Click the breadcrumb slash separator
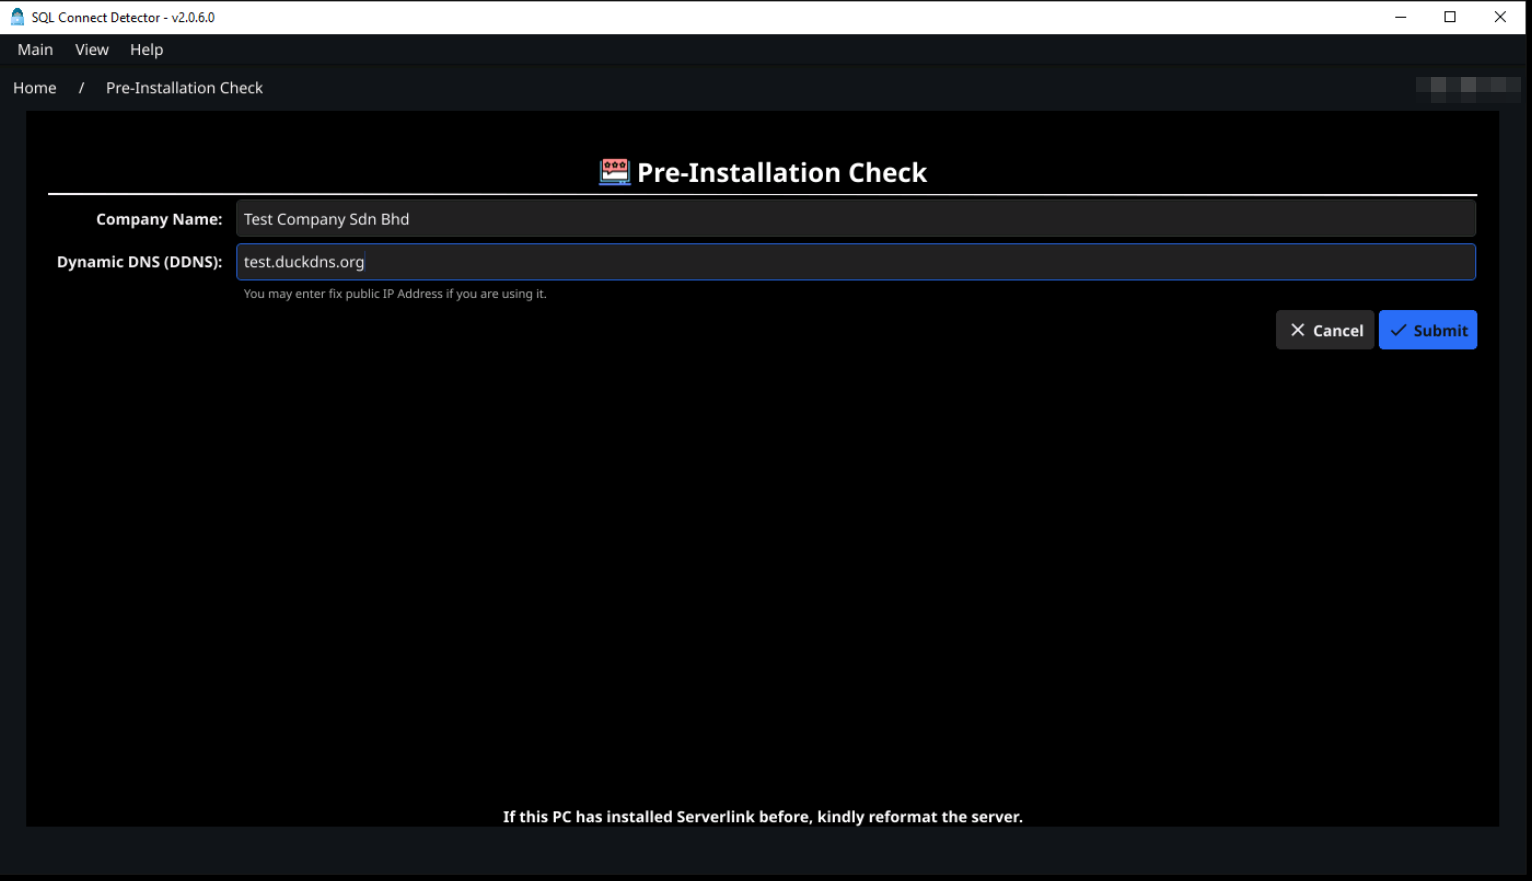This screenshot has height=881, width=1532. (80, 88)
